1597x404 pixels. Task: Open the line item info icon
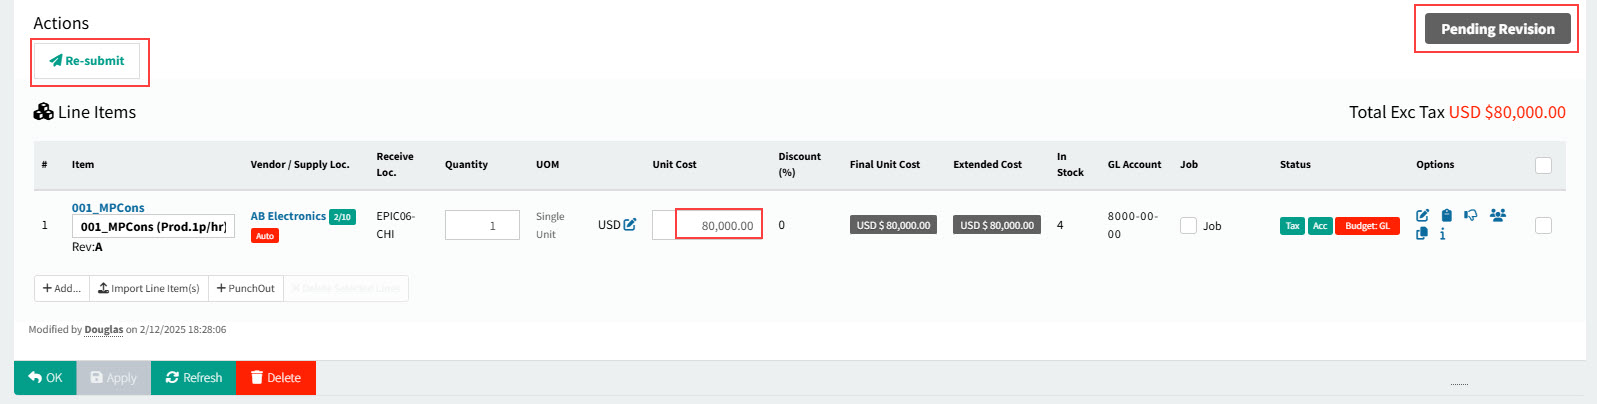point(1442,234)
